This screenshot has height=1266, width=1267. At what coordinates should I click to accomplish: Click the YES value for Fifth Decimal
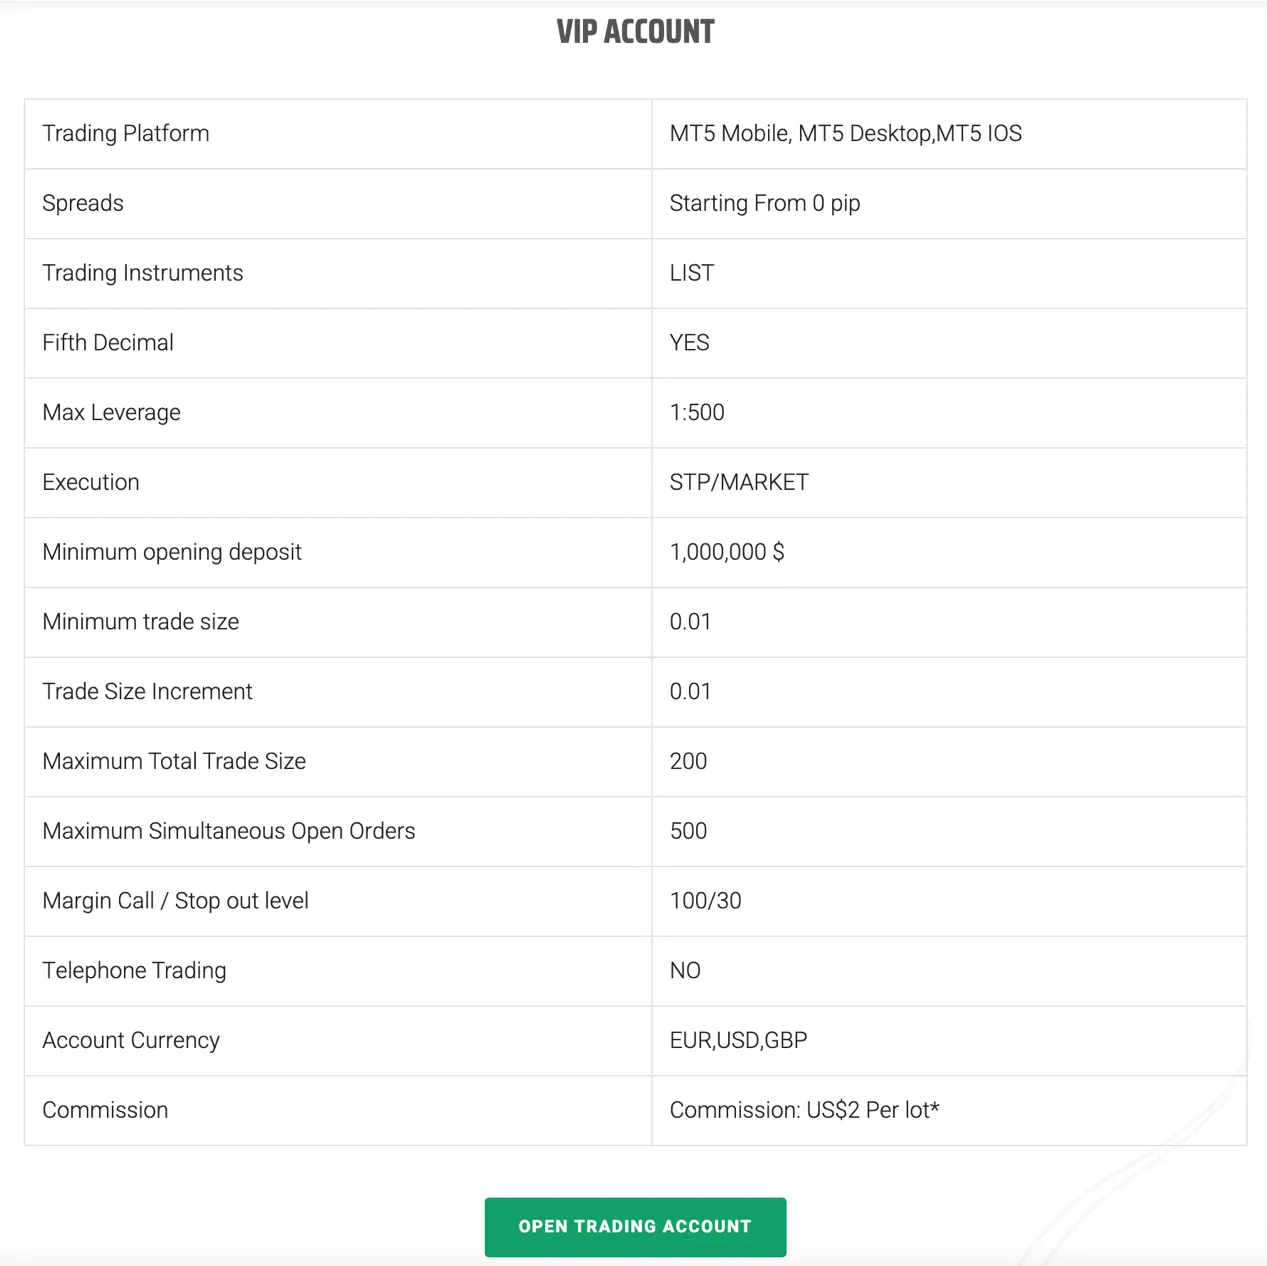(x=689, y=343)
